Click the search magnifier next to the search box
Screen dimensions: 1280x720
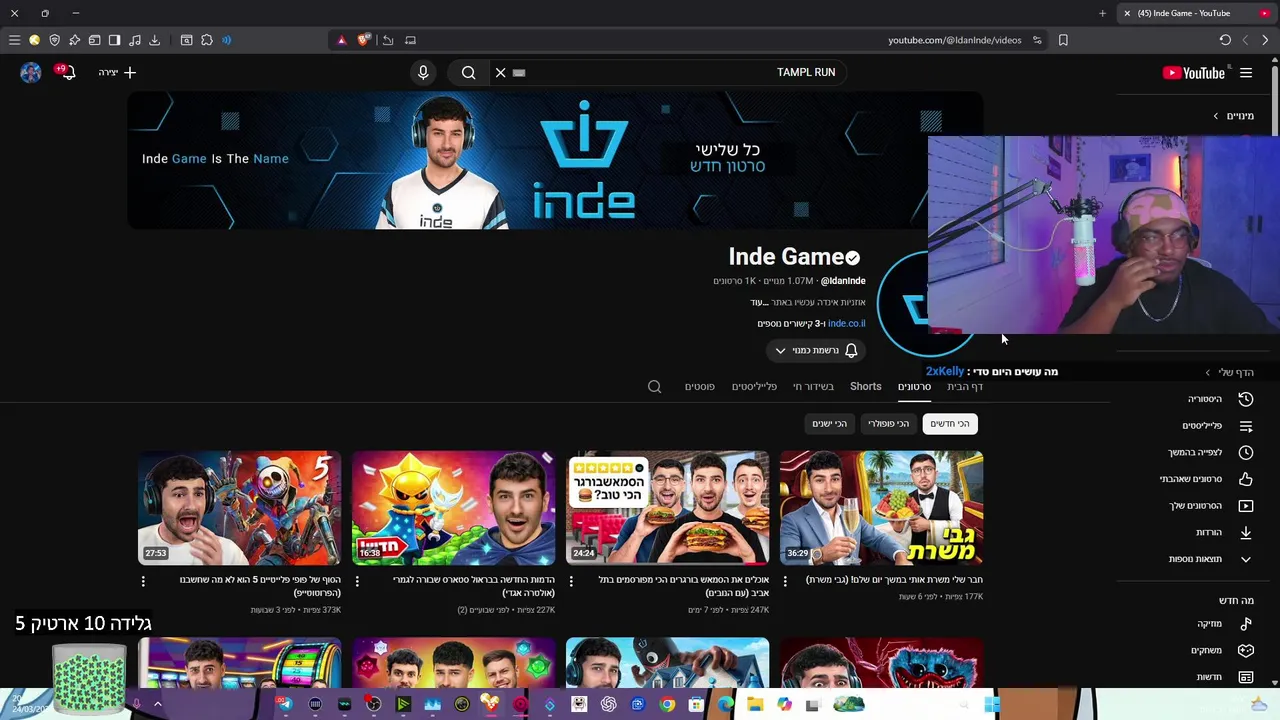pyautogui.click(x=468, y=72)
